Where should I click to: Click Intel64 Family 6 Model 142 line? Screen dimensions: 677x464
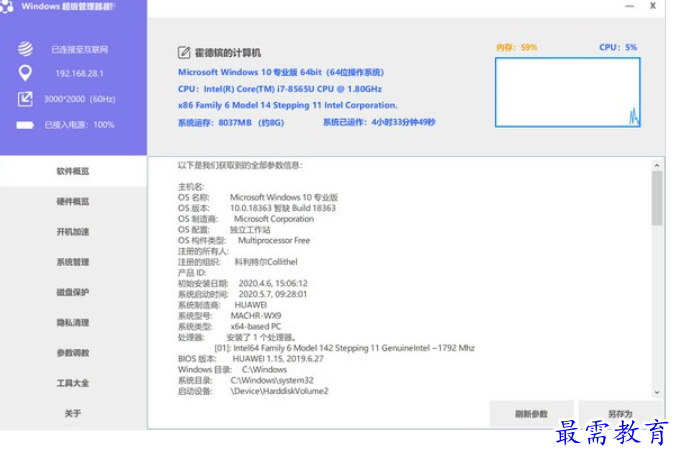click(345, 348)
